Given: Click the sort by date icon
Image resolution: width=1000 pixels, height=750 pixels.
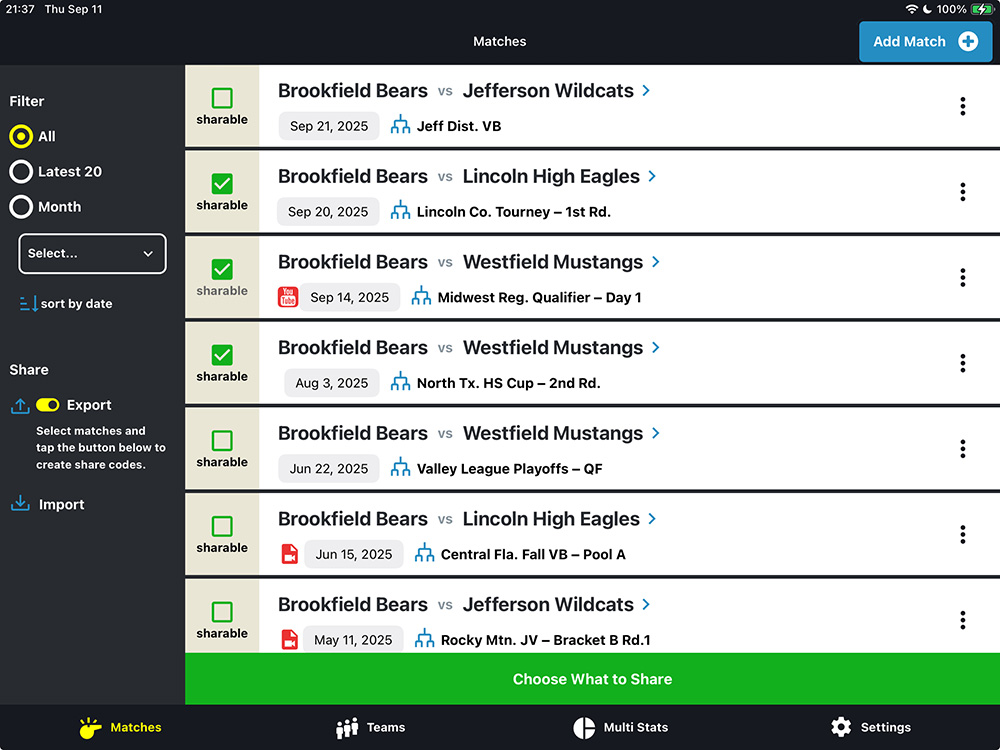Looking at the screenshot, I should click(x=28, y=304).
